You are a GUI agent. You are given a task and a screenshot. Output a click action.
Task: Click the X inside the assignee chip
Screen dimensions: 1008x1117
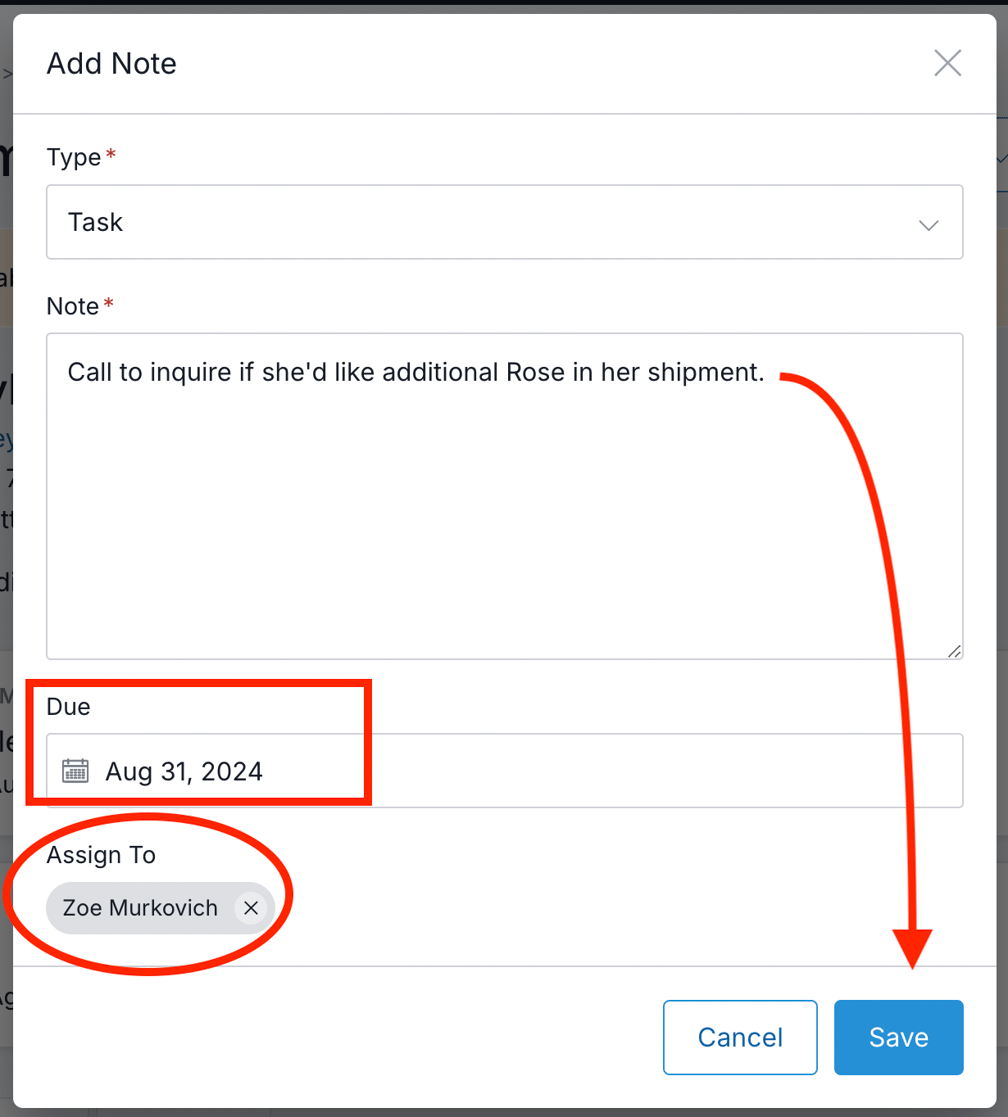point(251,908)
